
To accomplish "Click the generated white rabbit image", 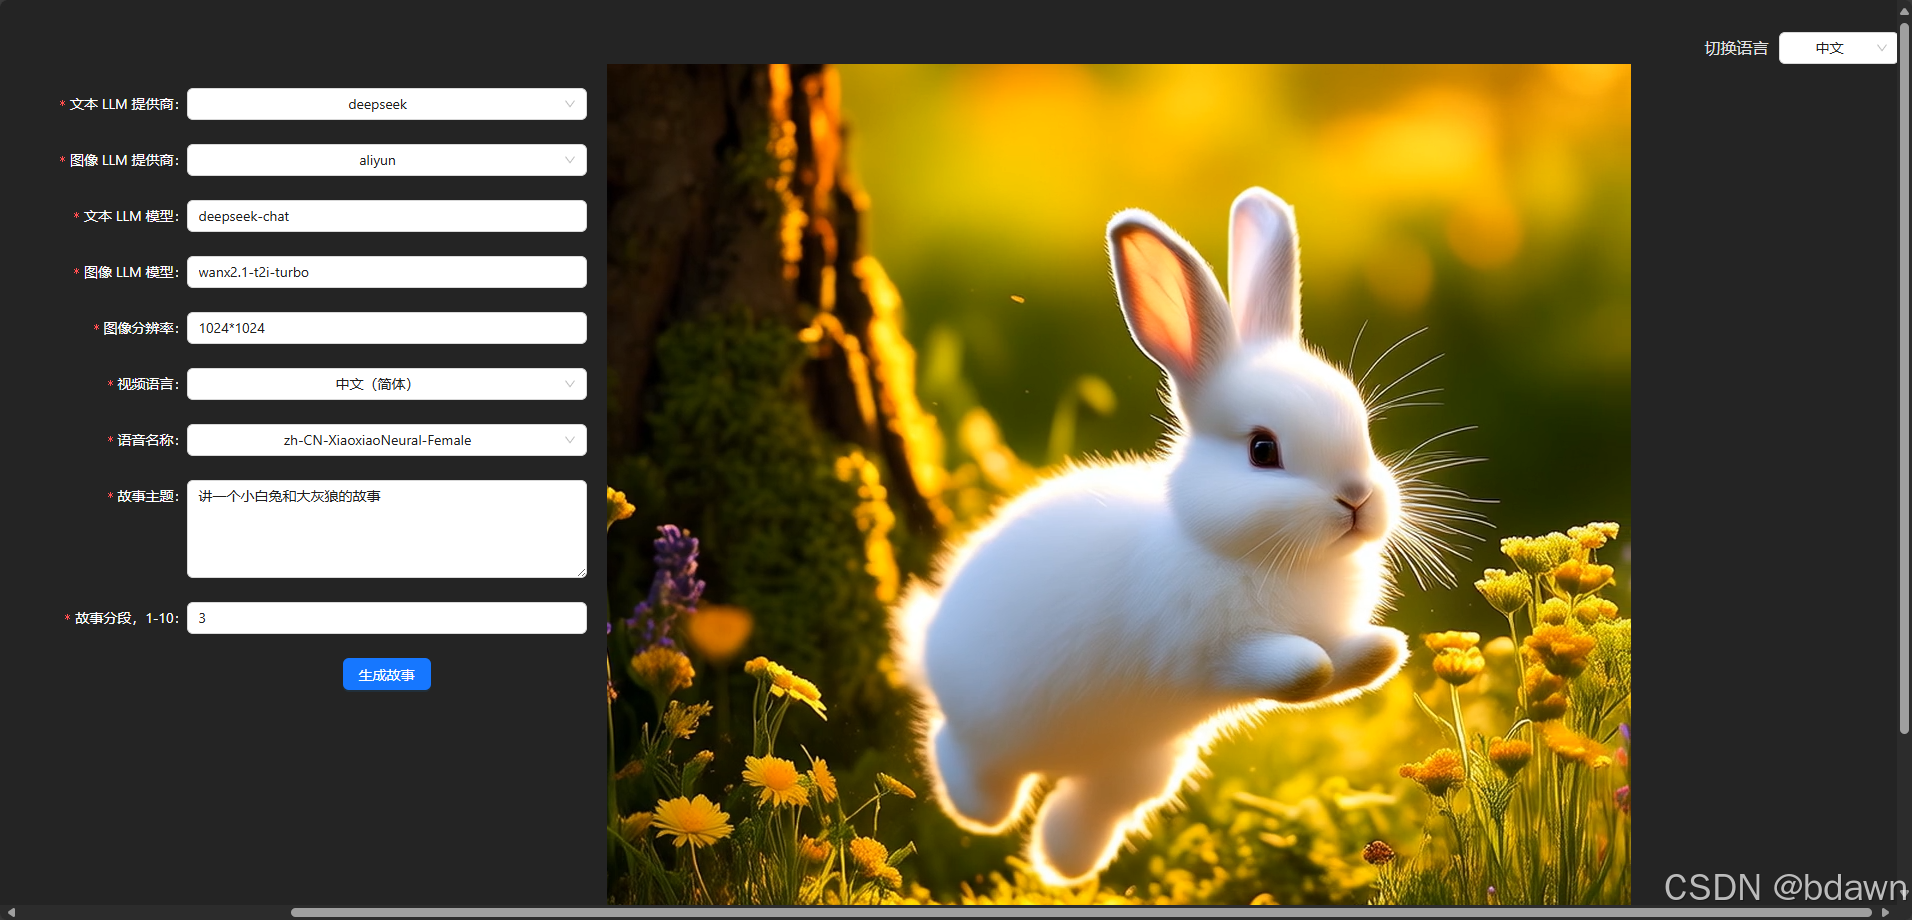I will pos(1118,485).
